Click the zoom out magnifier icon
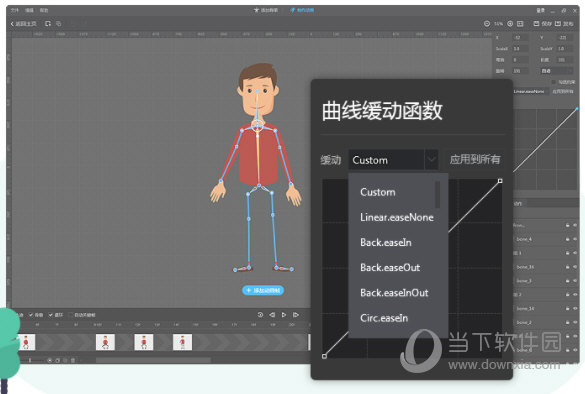The image size is (585, 394). [x=487, y=24]
